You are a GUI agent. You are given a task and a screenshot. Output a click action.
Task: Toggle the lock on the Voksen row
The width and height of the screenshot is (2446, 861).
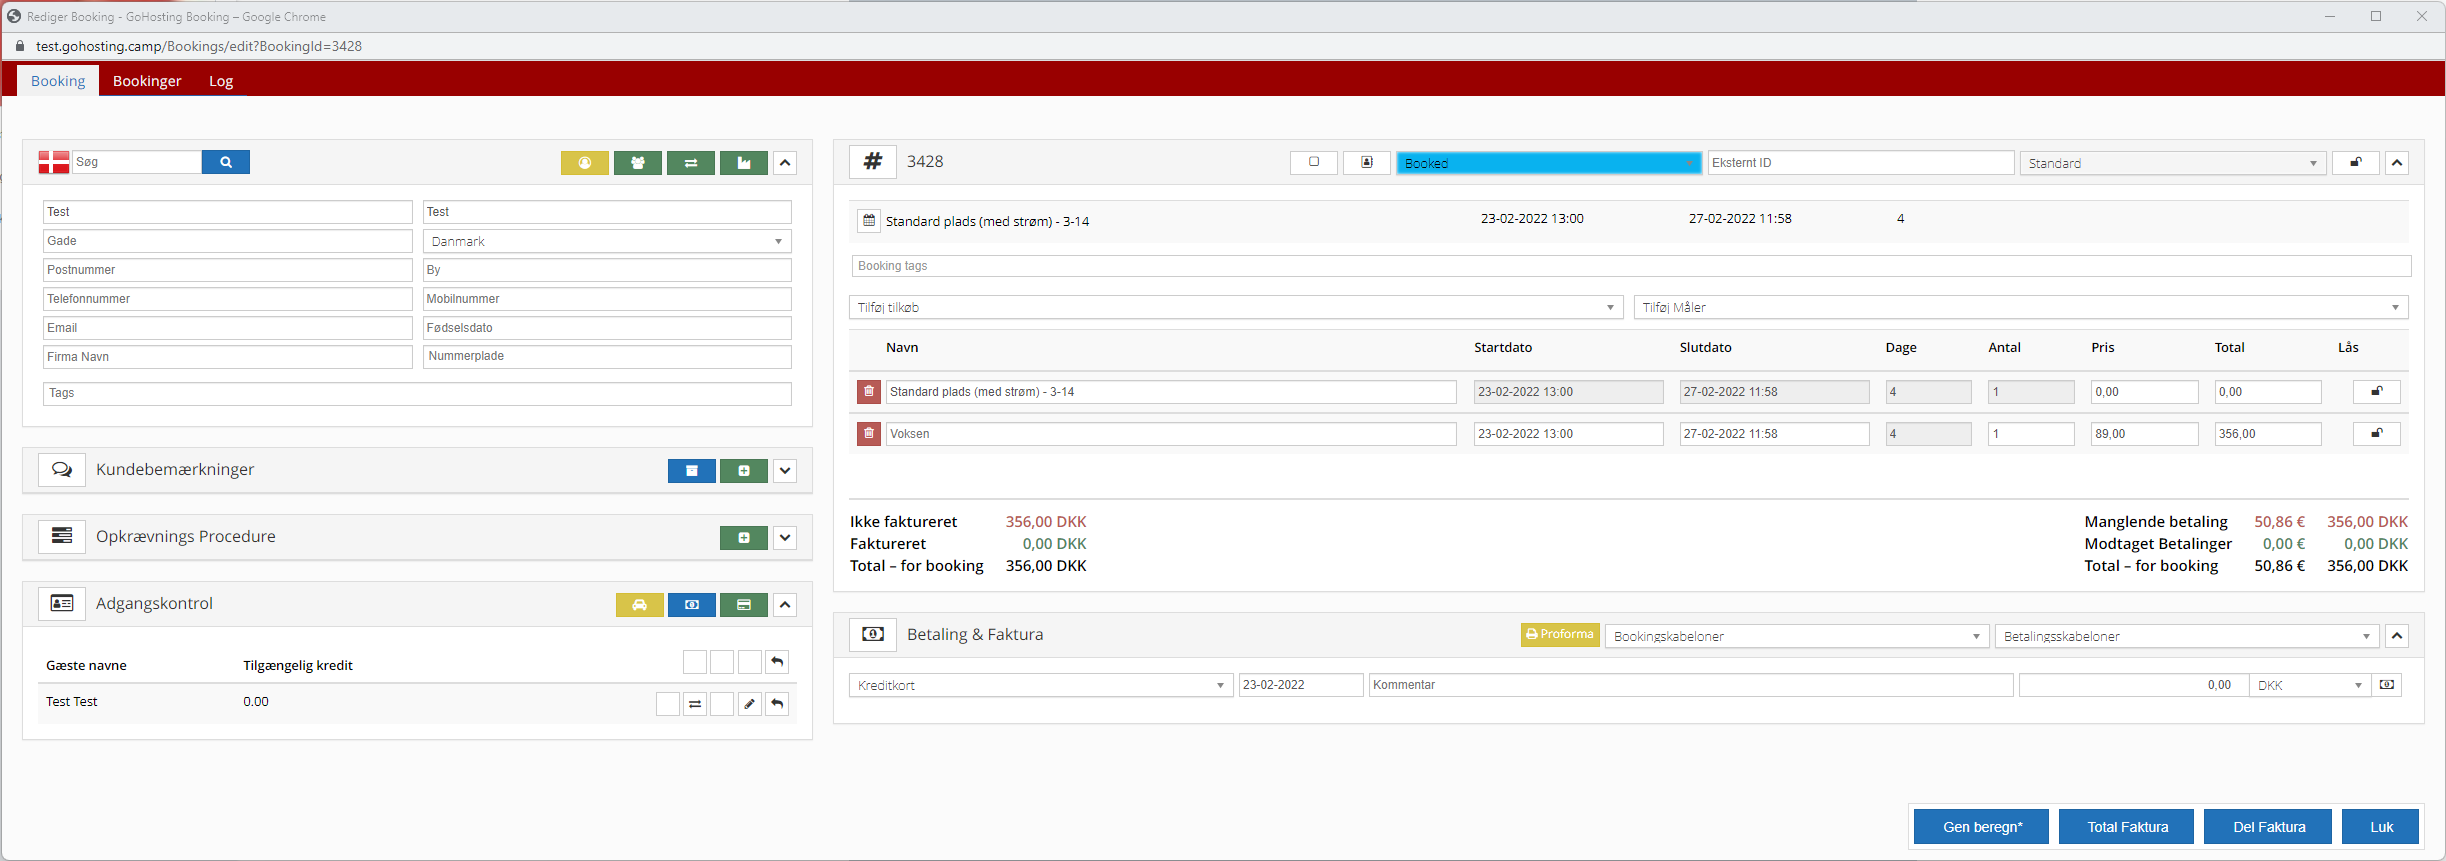pos(2376,434)
